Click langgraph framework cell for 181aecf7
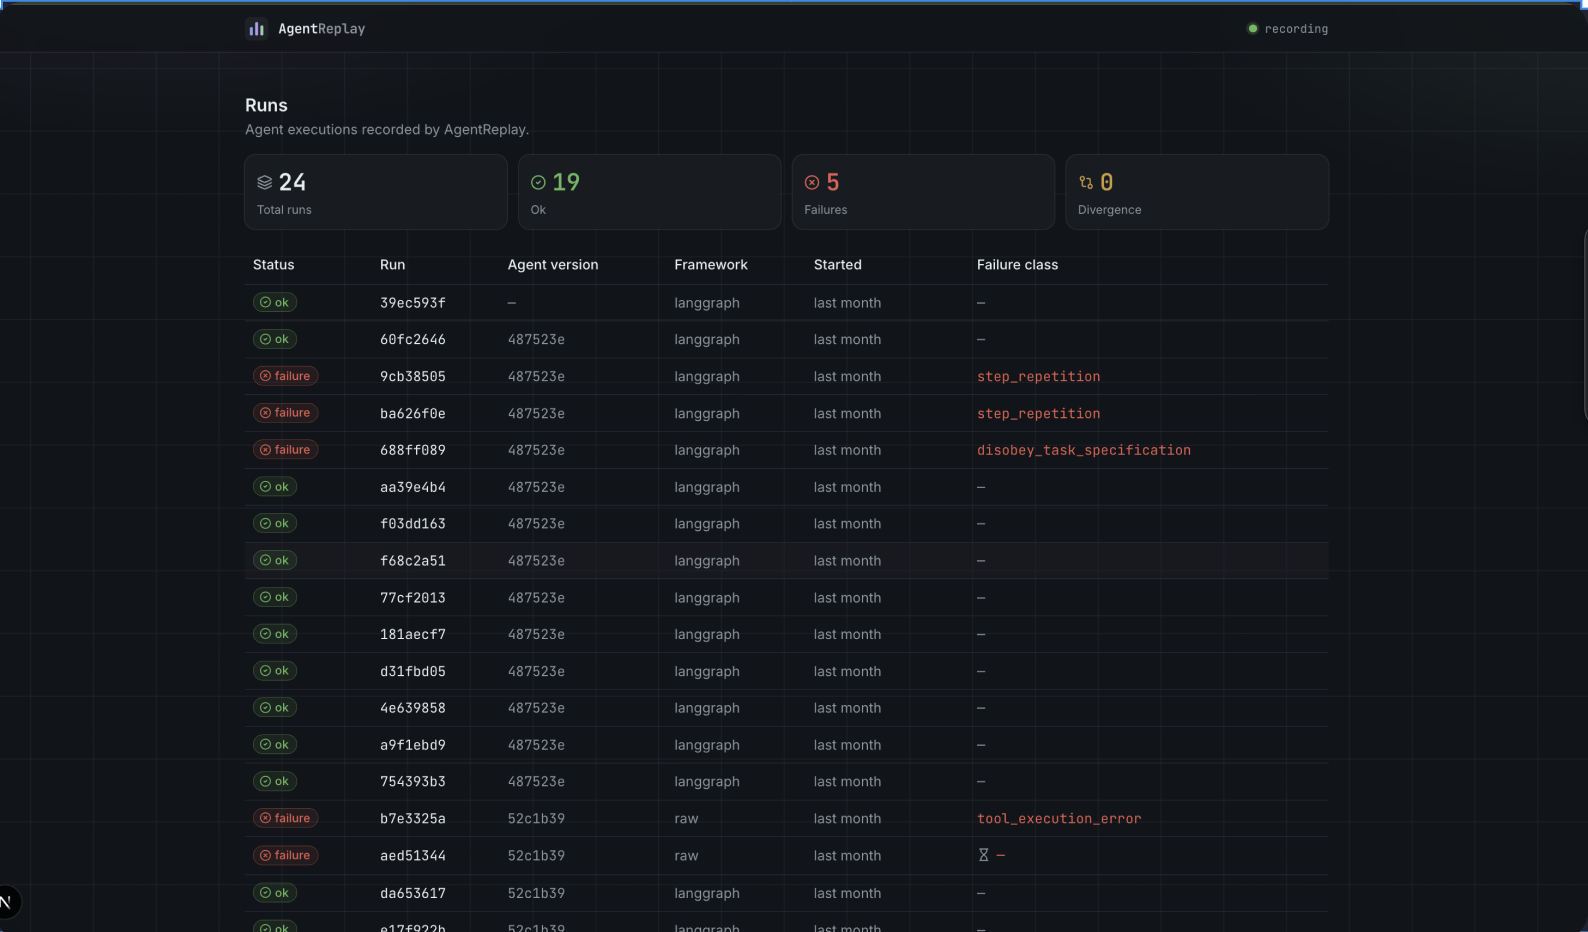 pos(707,635)
